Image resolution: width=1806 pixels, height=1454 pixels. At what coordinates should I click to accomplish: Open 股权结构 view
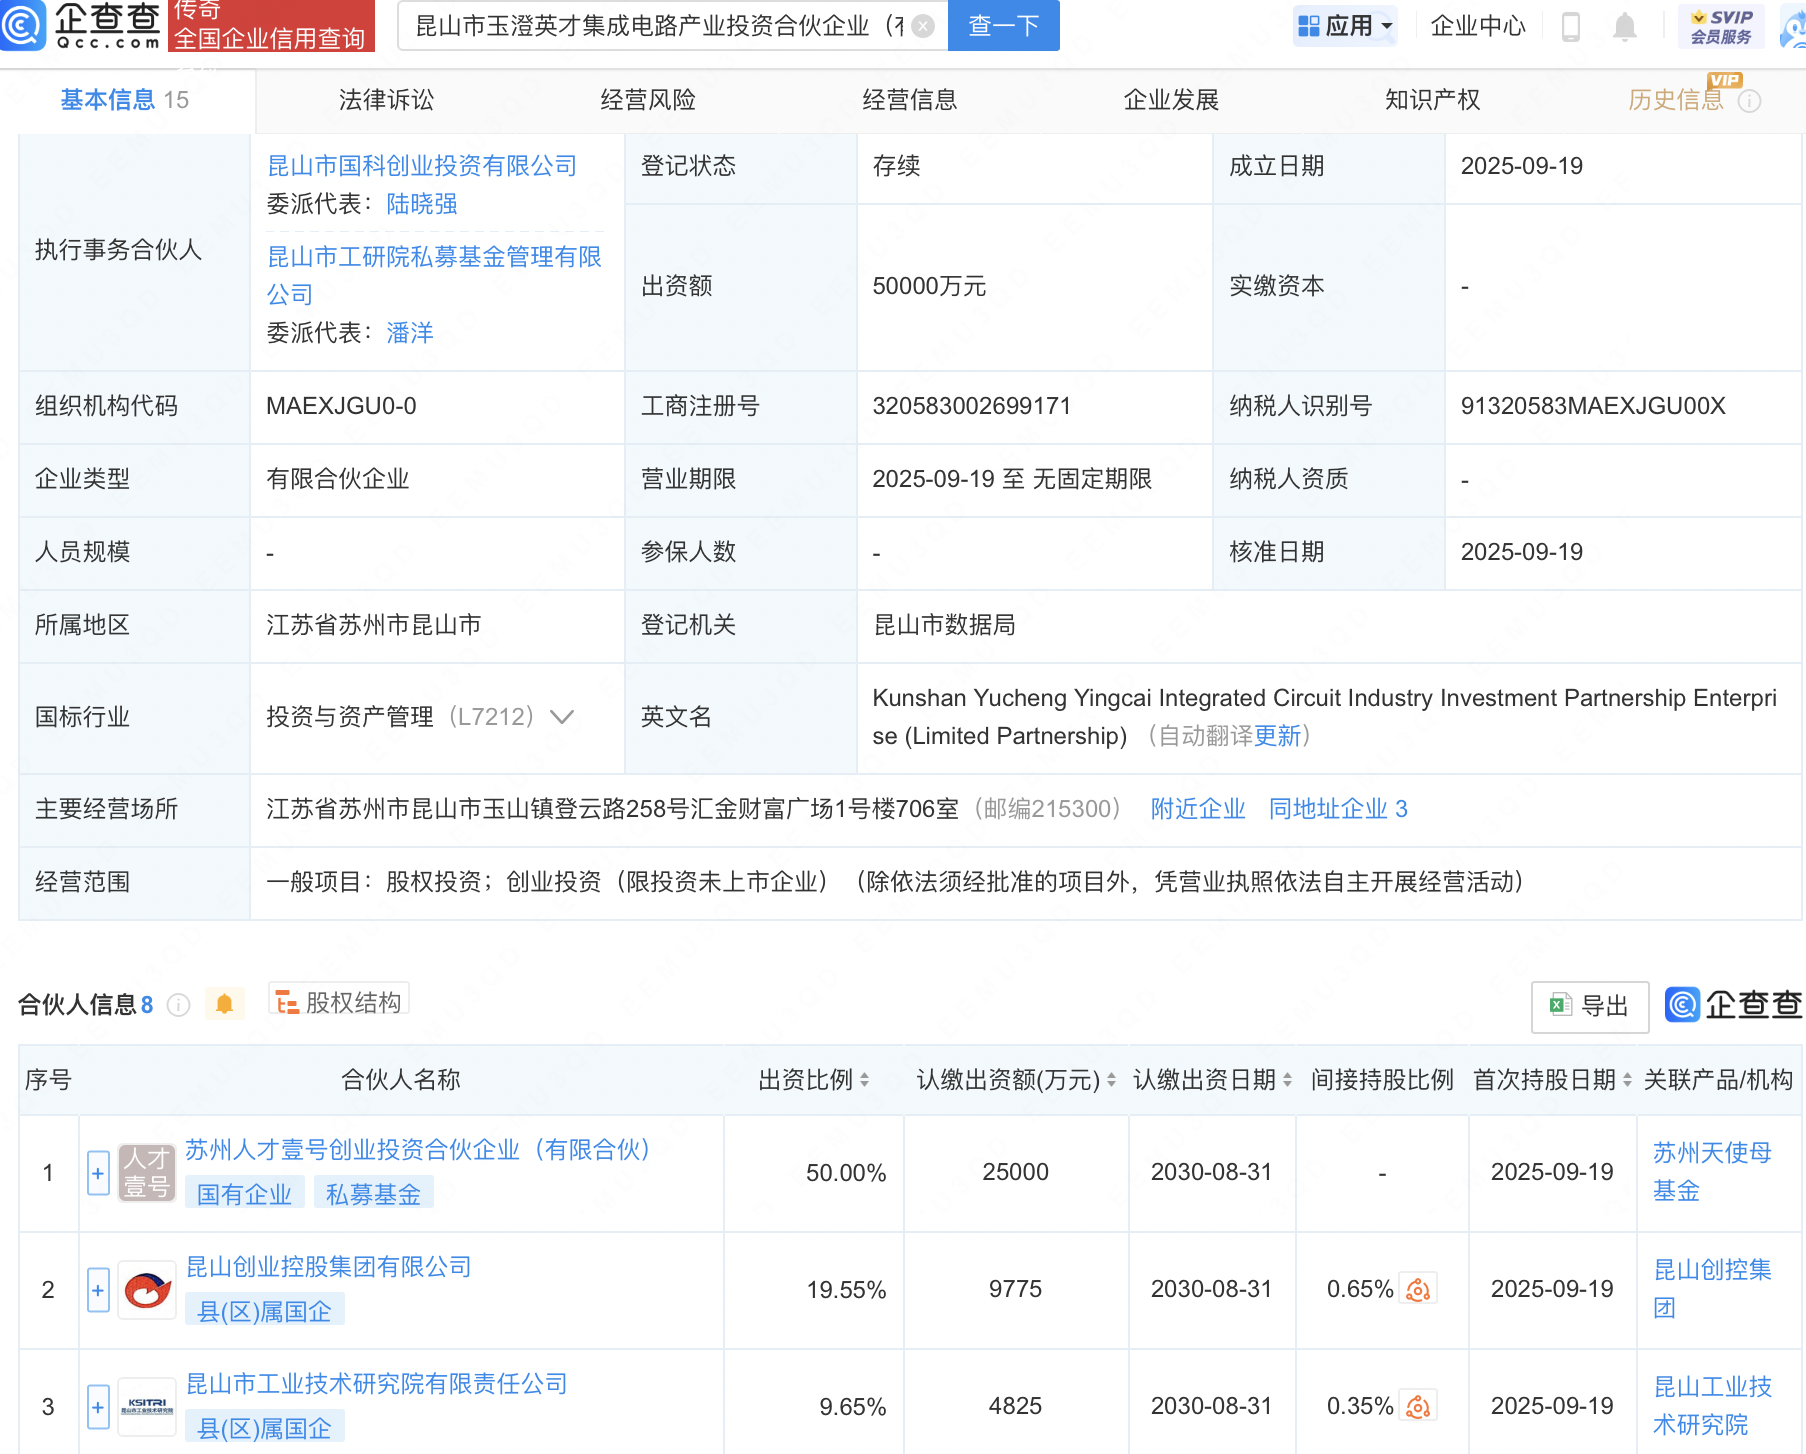[338, 1002]
